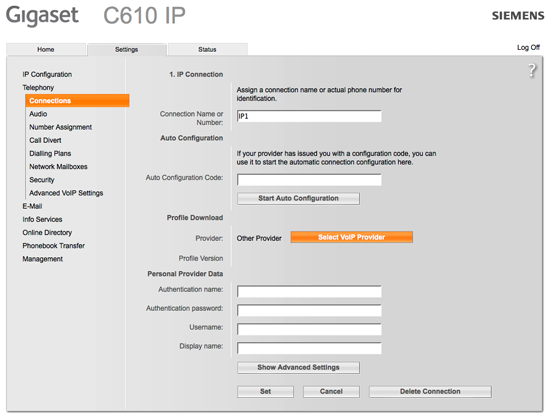Open the help question mark icon

[x=532, y=70]
